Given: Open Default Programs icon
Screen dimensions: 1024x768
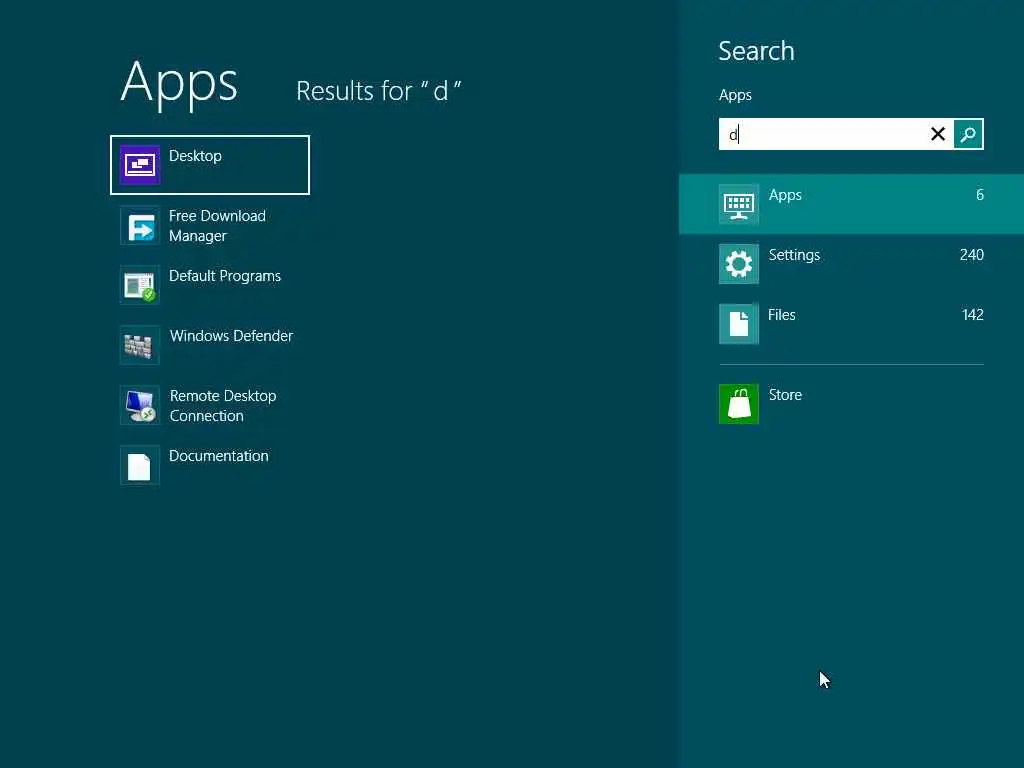Looking at the screenshot, I should (140, 285).
